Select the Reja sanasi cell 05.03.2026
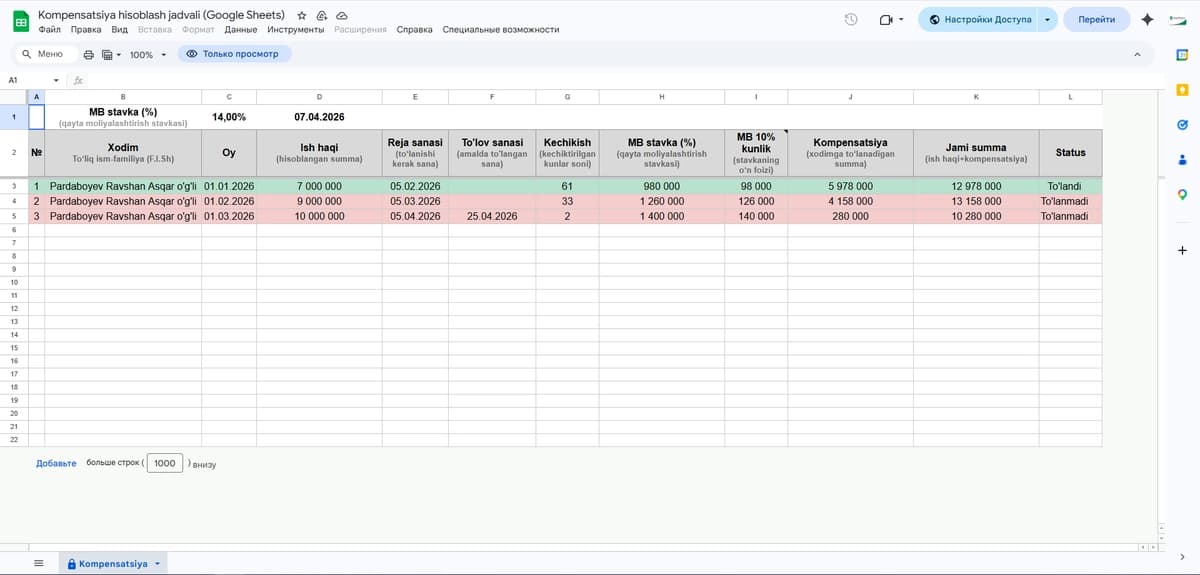This screenshot has height=575, width=1200. (x=415, y=201)
